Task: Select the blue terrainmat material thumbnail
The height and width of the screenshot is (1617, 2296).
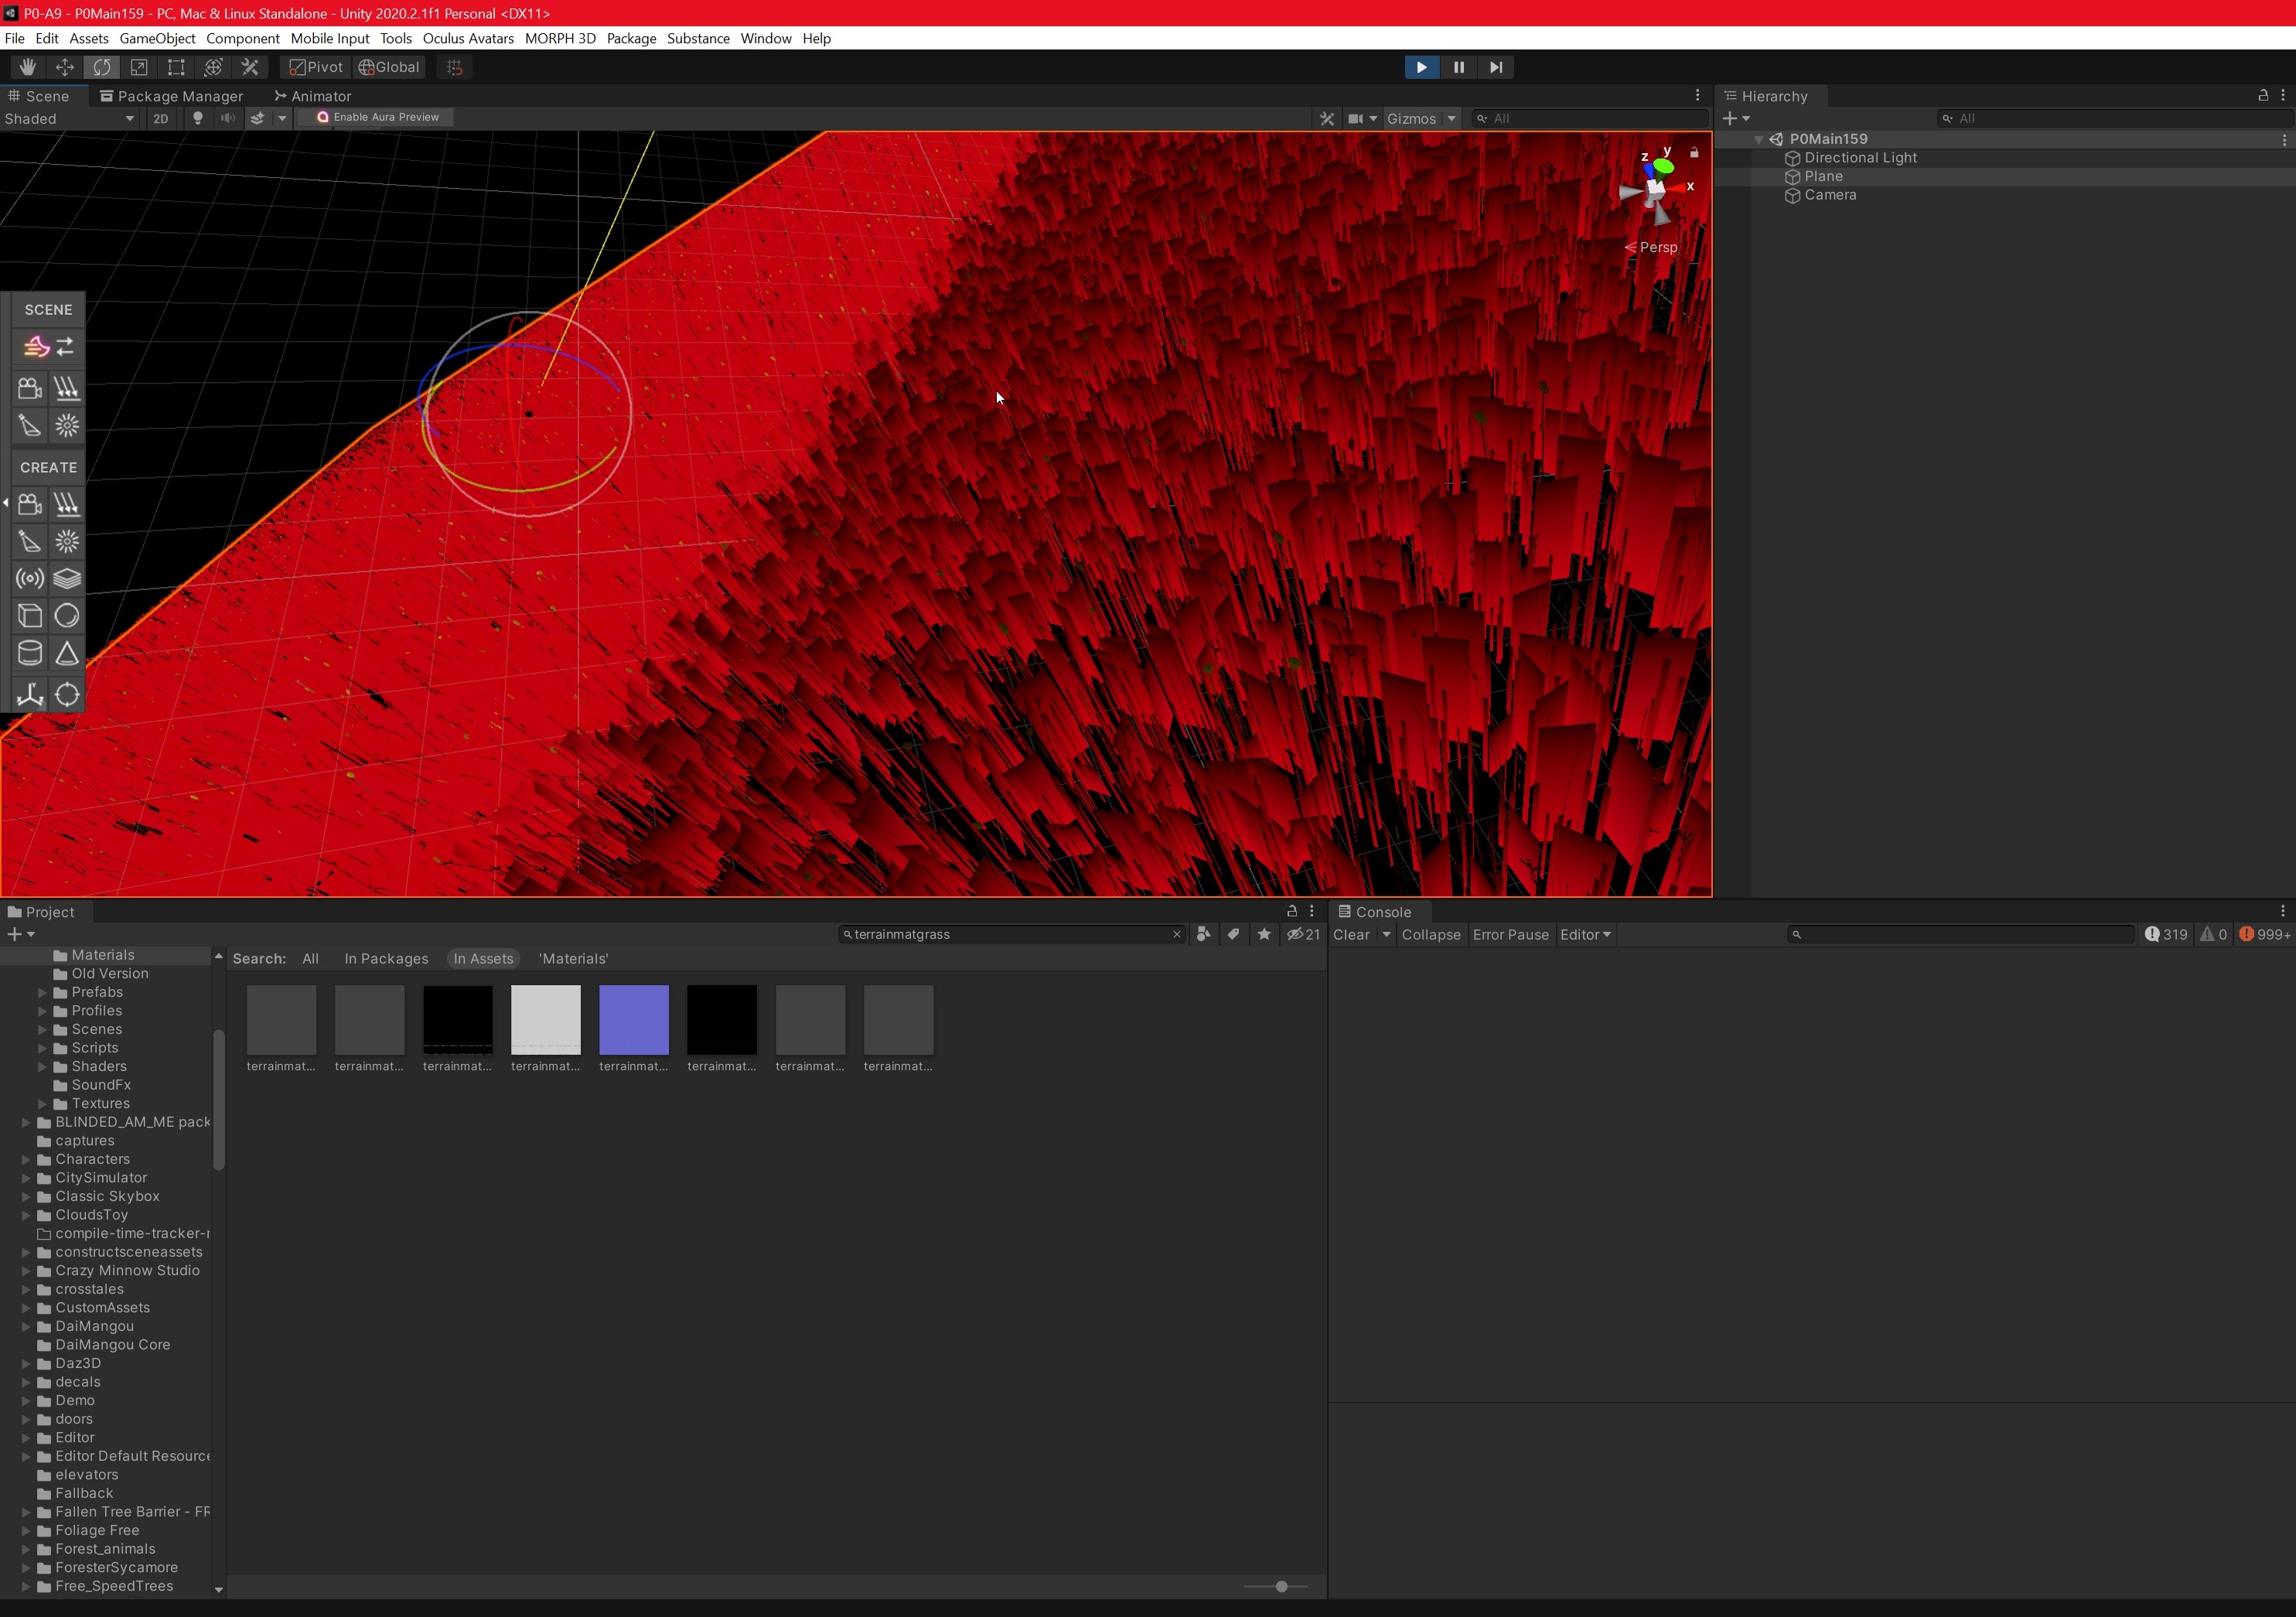Action: pyautogui.click(x=633, y=1021)
